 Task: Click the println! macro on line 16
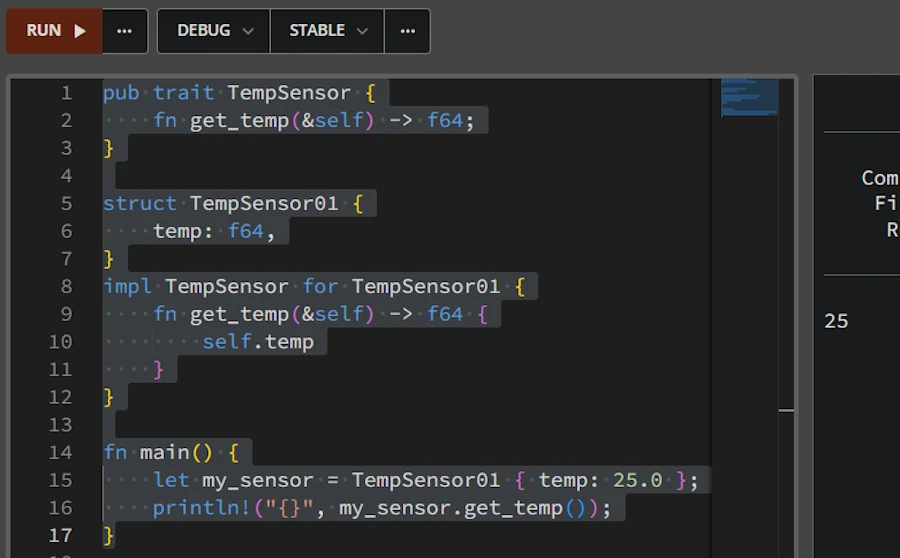click(196, 509)
